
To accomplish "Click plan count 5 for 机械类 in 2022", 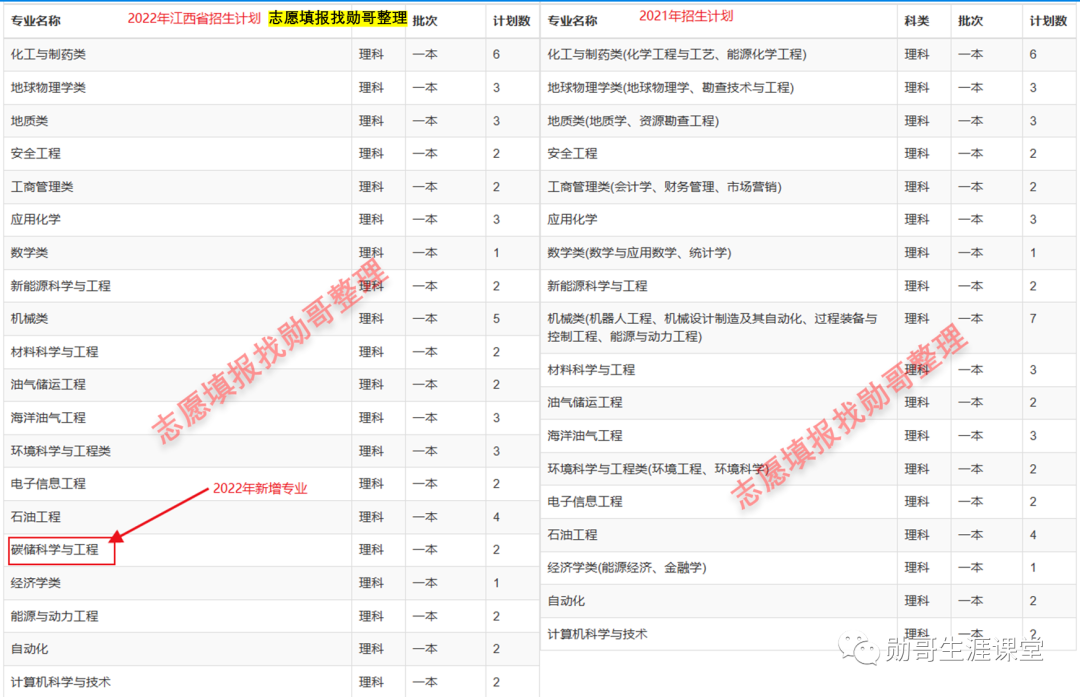I will 497,318.
